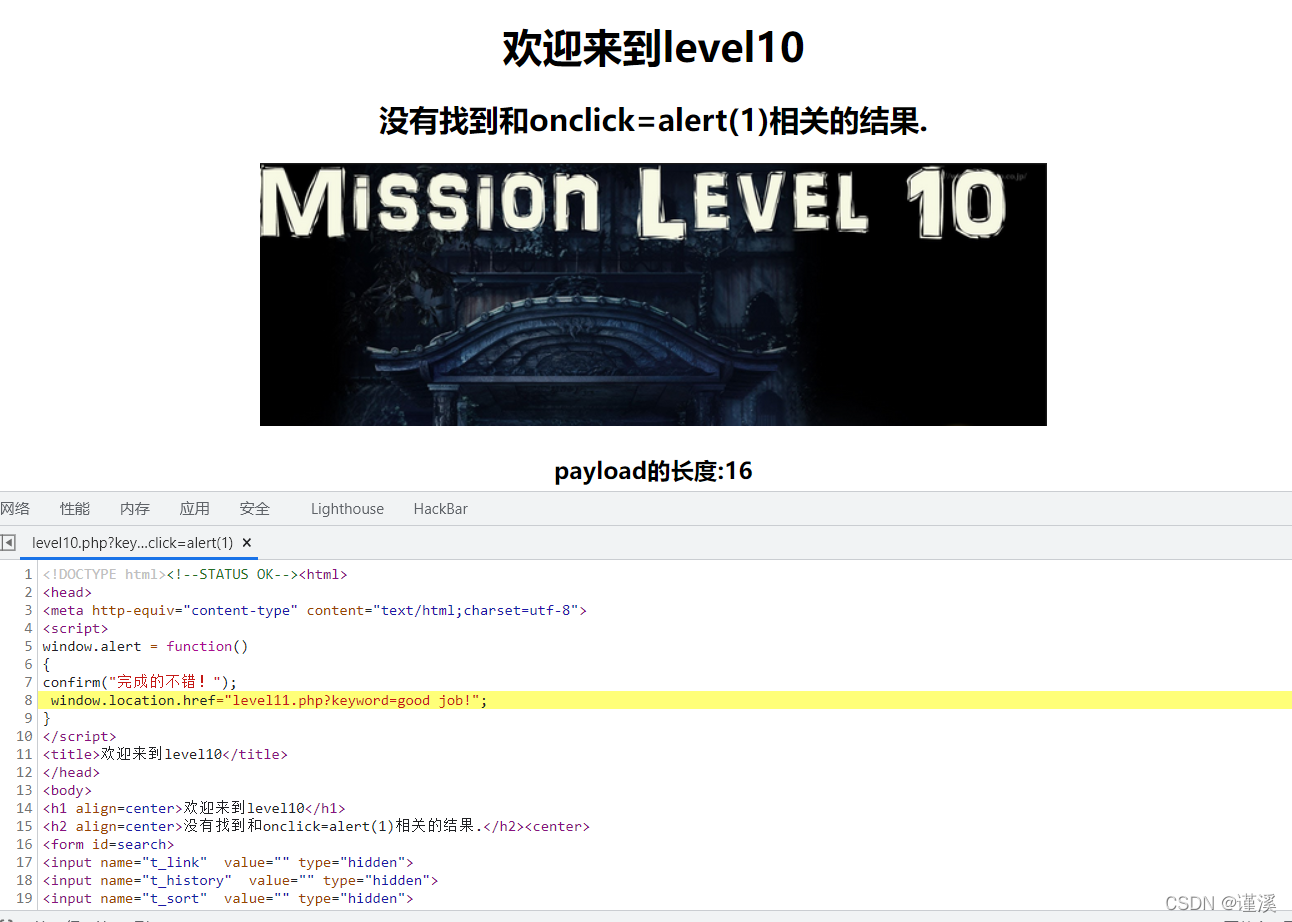Click the <form id=search> code line
The image size is (1292, 922).
click(x=108, y=845)
